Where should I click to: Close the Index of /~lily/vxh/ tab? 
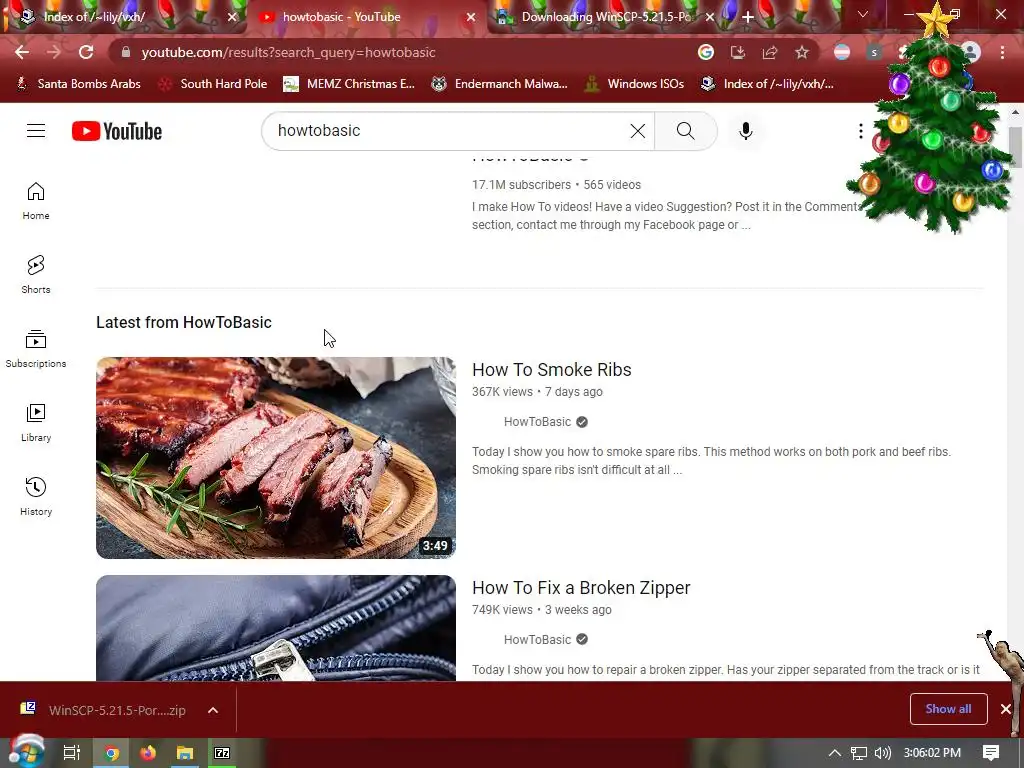tap(232, 17)
